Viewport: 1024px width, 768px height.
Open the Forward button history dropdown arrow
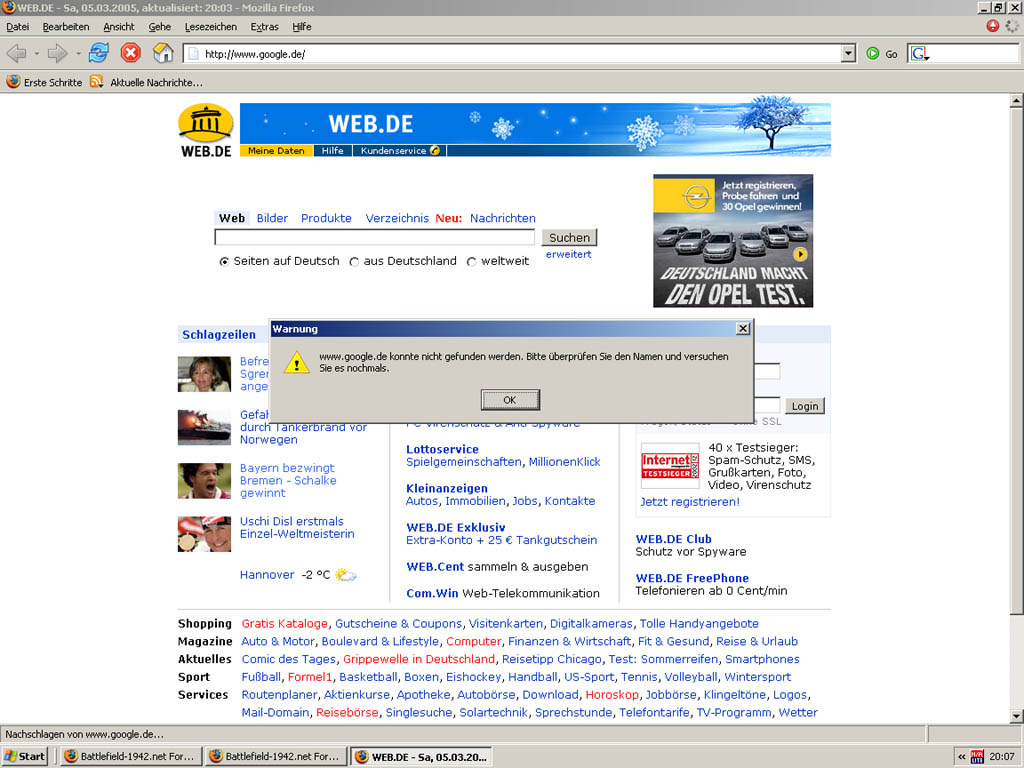point(78,54)
